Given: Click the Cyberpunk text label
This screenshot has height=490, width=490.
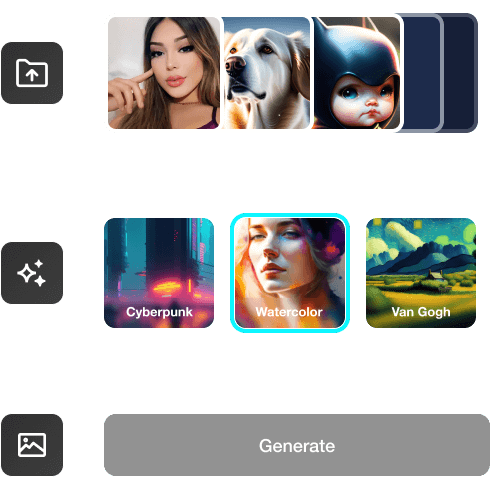Looking at the screenshot, I should pyautogui.click(x=159, y=312).
